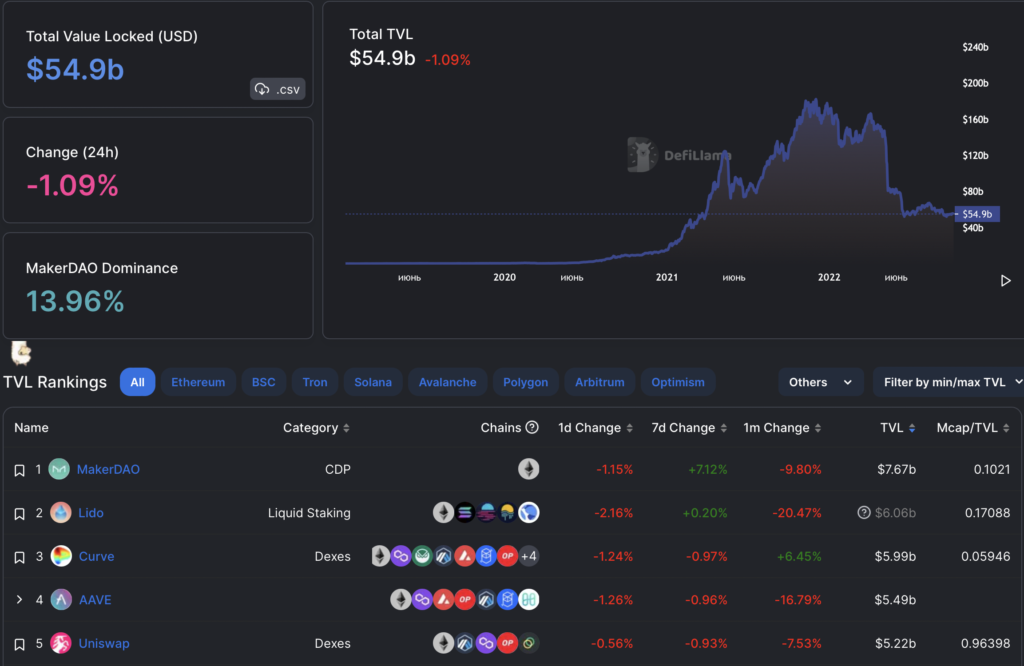Open the MakerDAO protocol link
This screenshot has width=1024, height=666.
[108, 469]
